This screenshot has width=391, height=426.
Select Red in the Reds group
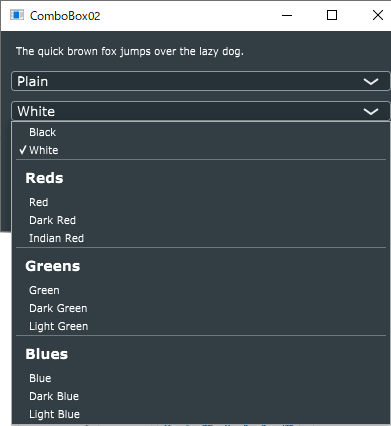pyautogui.click(x=201, y=202)
